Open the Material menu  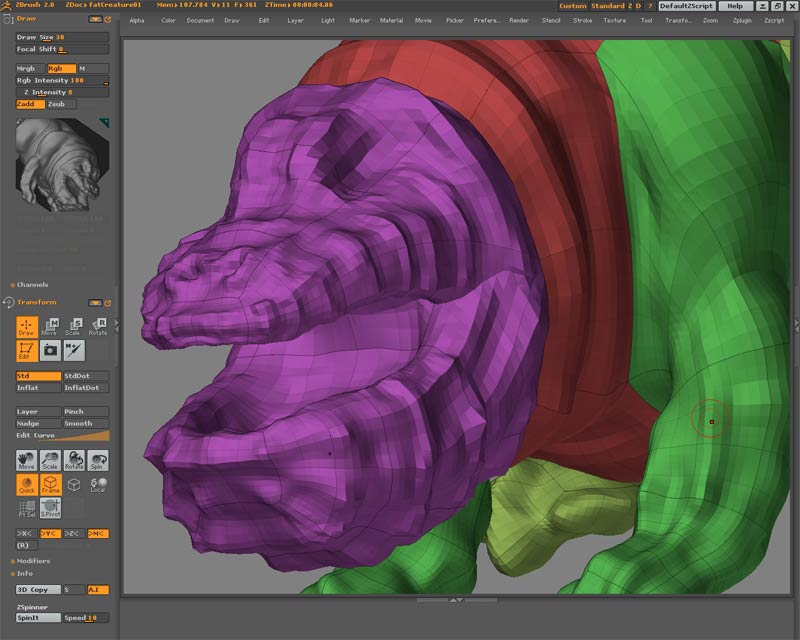(391, 20)
